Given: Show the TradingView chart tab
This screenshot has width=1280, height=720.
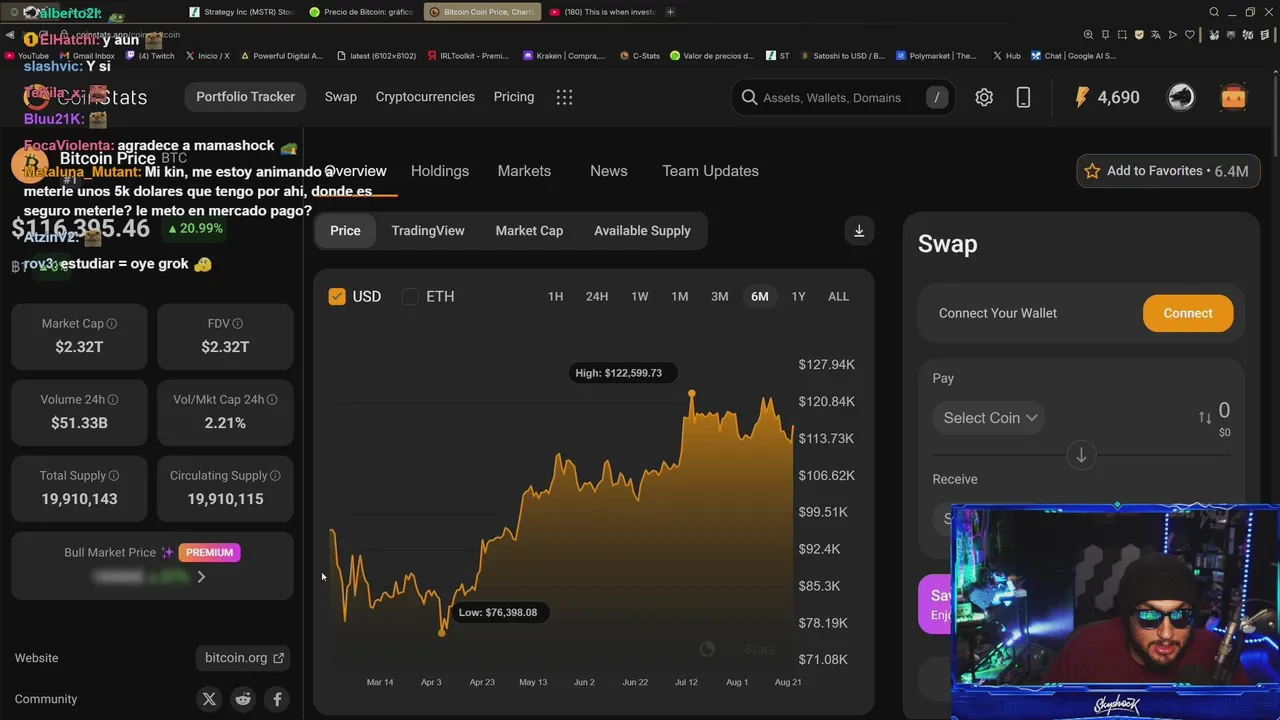Looking at the screenshot, I should (x=428, y=230).
